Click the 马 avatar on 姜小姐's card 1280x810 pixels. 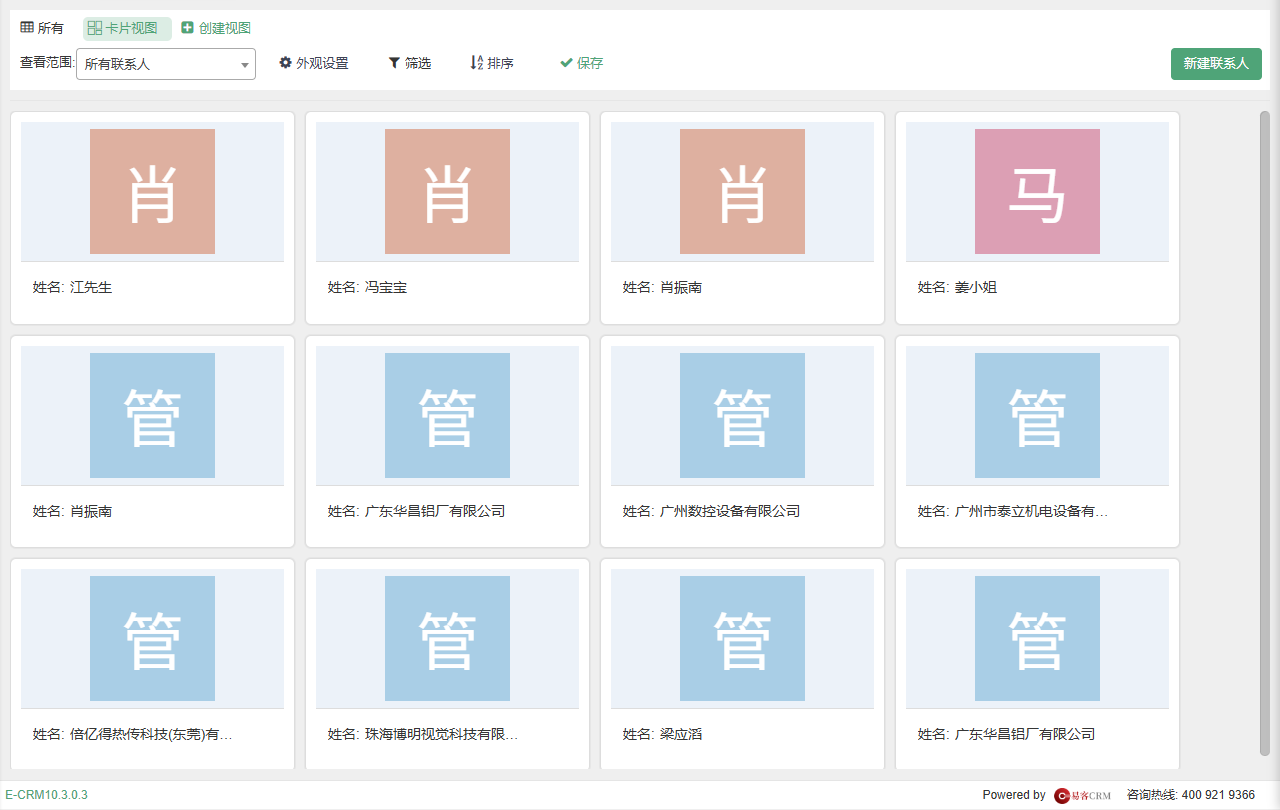[1037, 191]
